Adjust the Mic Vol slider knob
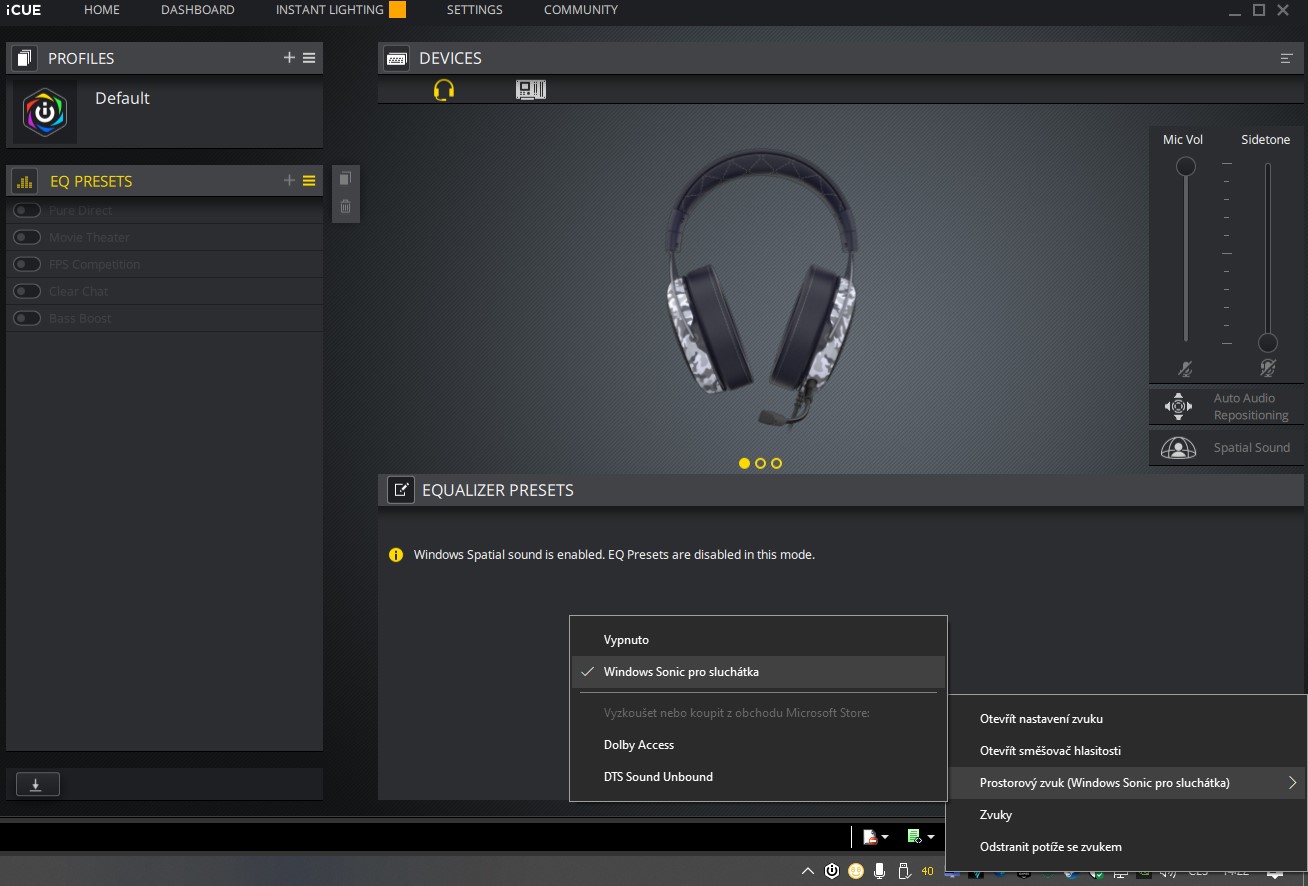This screenshot has width=1308, height=886. pyautogui.click(x=1186, y=167)
